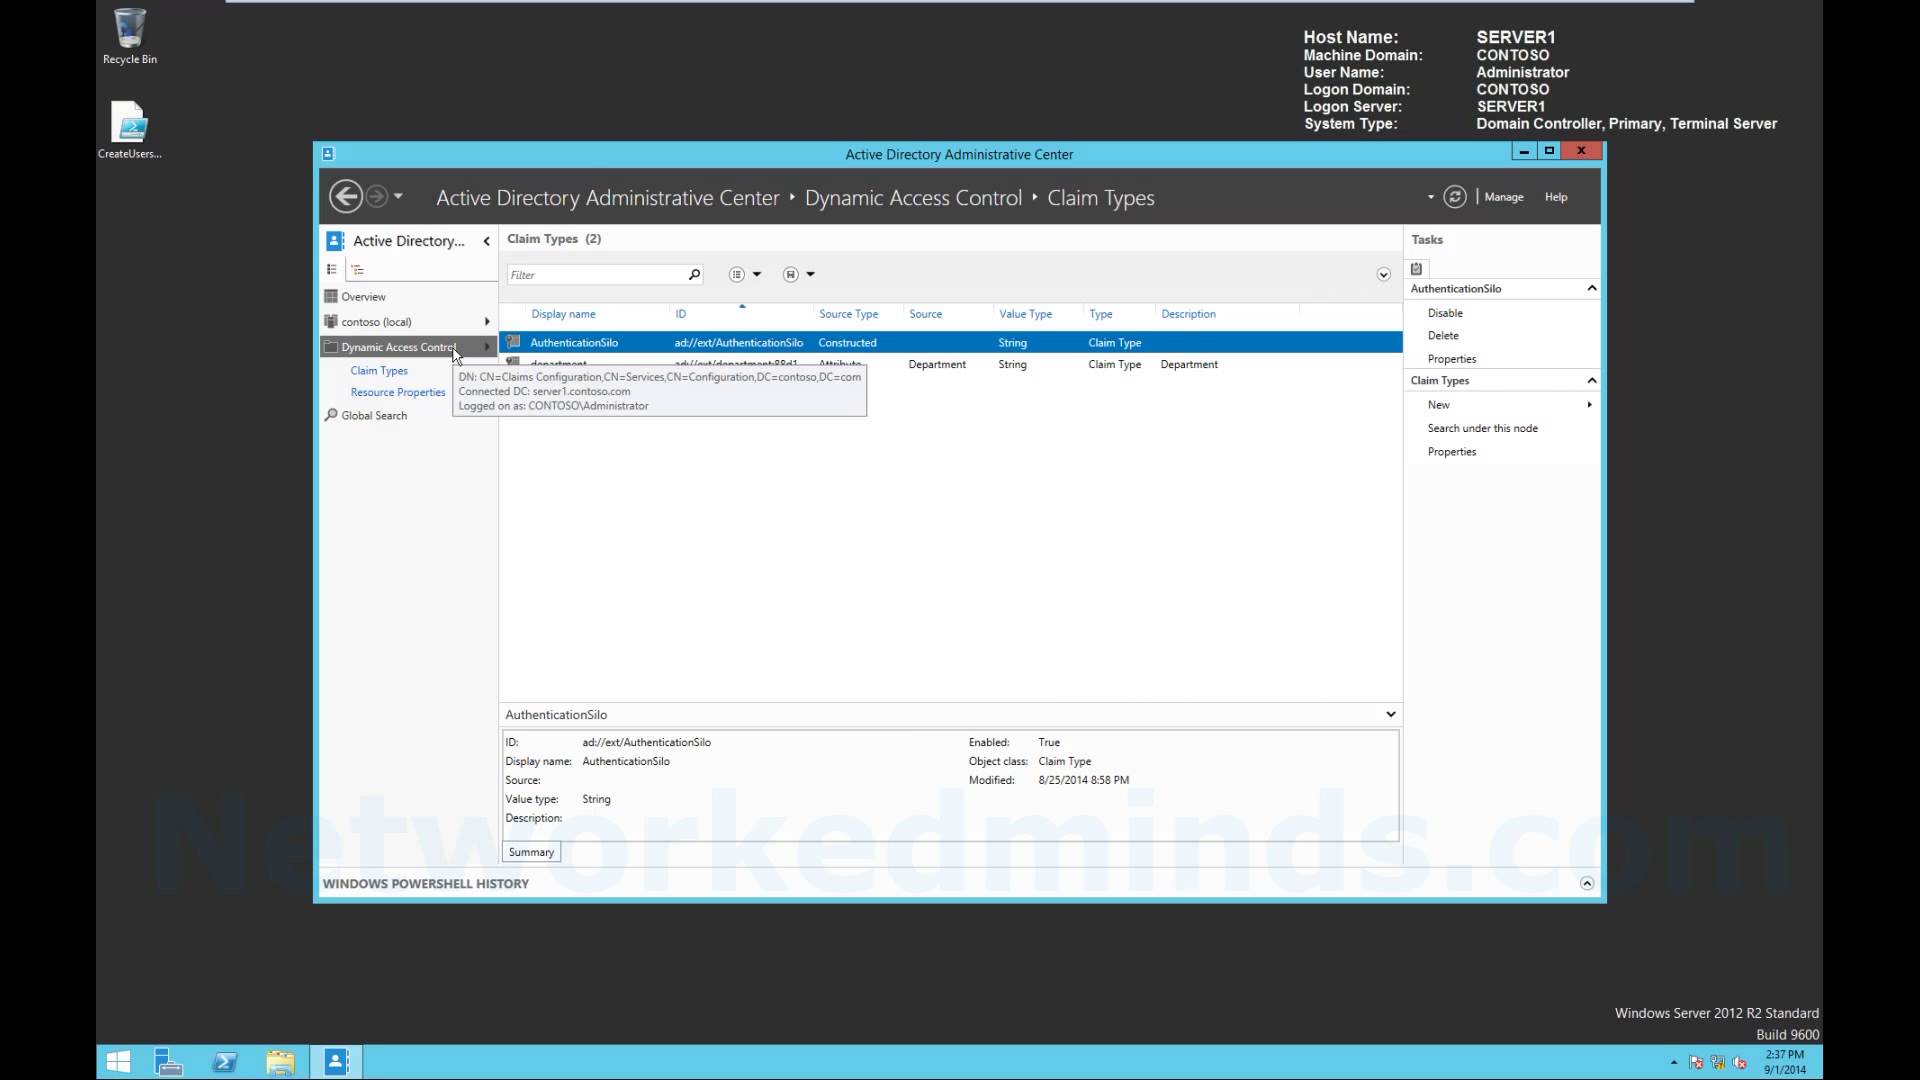The height and width of the screenshot is (1080, 1920).
Task: Click the AuthenticationSilo row icon
Action: [513, 342]
